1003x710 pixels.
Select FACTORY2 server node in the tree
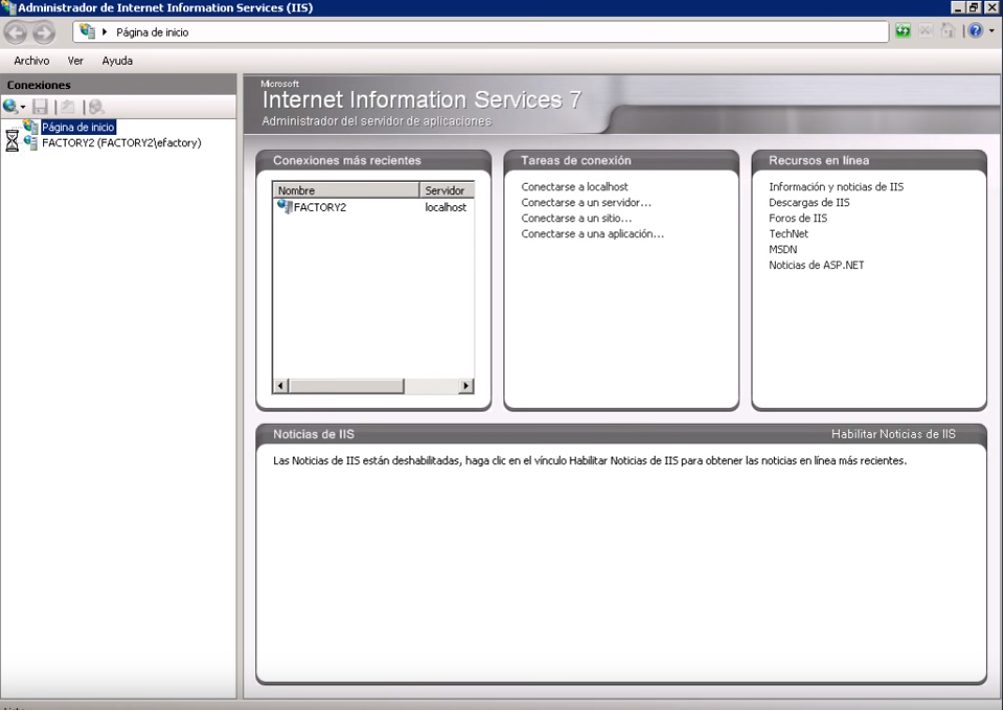(x=121, y=143)
